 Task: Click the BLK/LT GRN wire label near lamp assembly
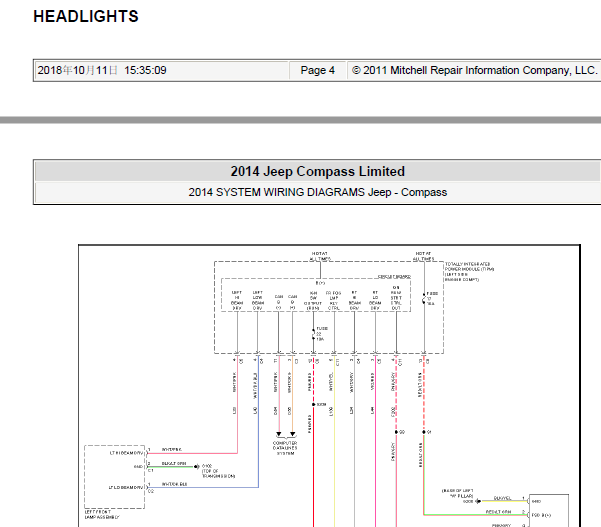(x=174, y=463)
